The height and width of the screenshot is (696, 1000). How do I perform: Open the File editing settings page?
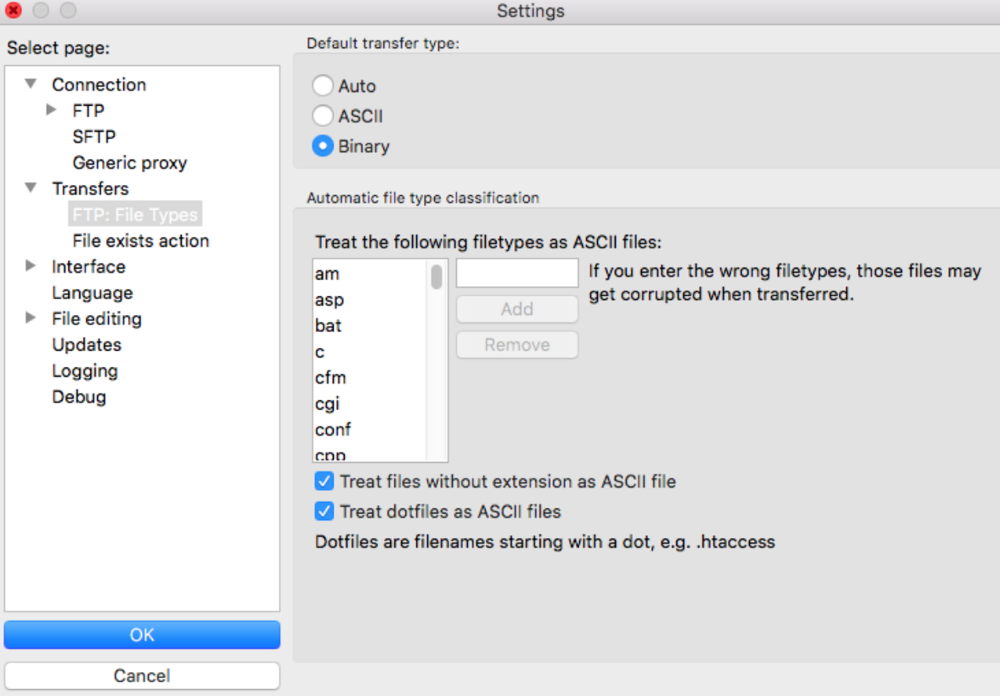[x=97, y=319]
